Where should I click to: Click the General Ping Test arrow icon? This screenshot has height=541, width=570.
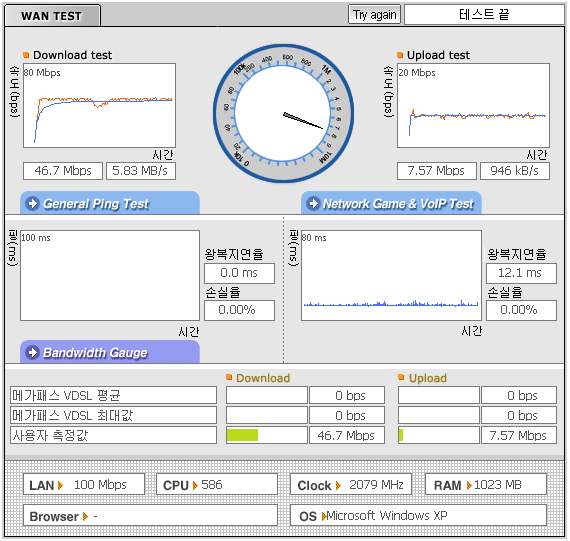point(33,204)
